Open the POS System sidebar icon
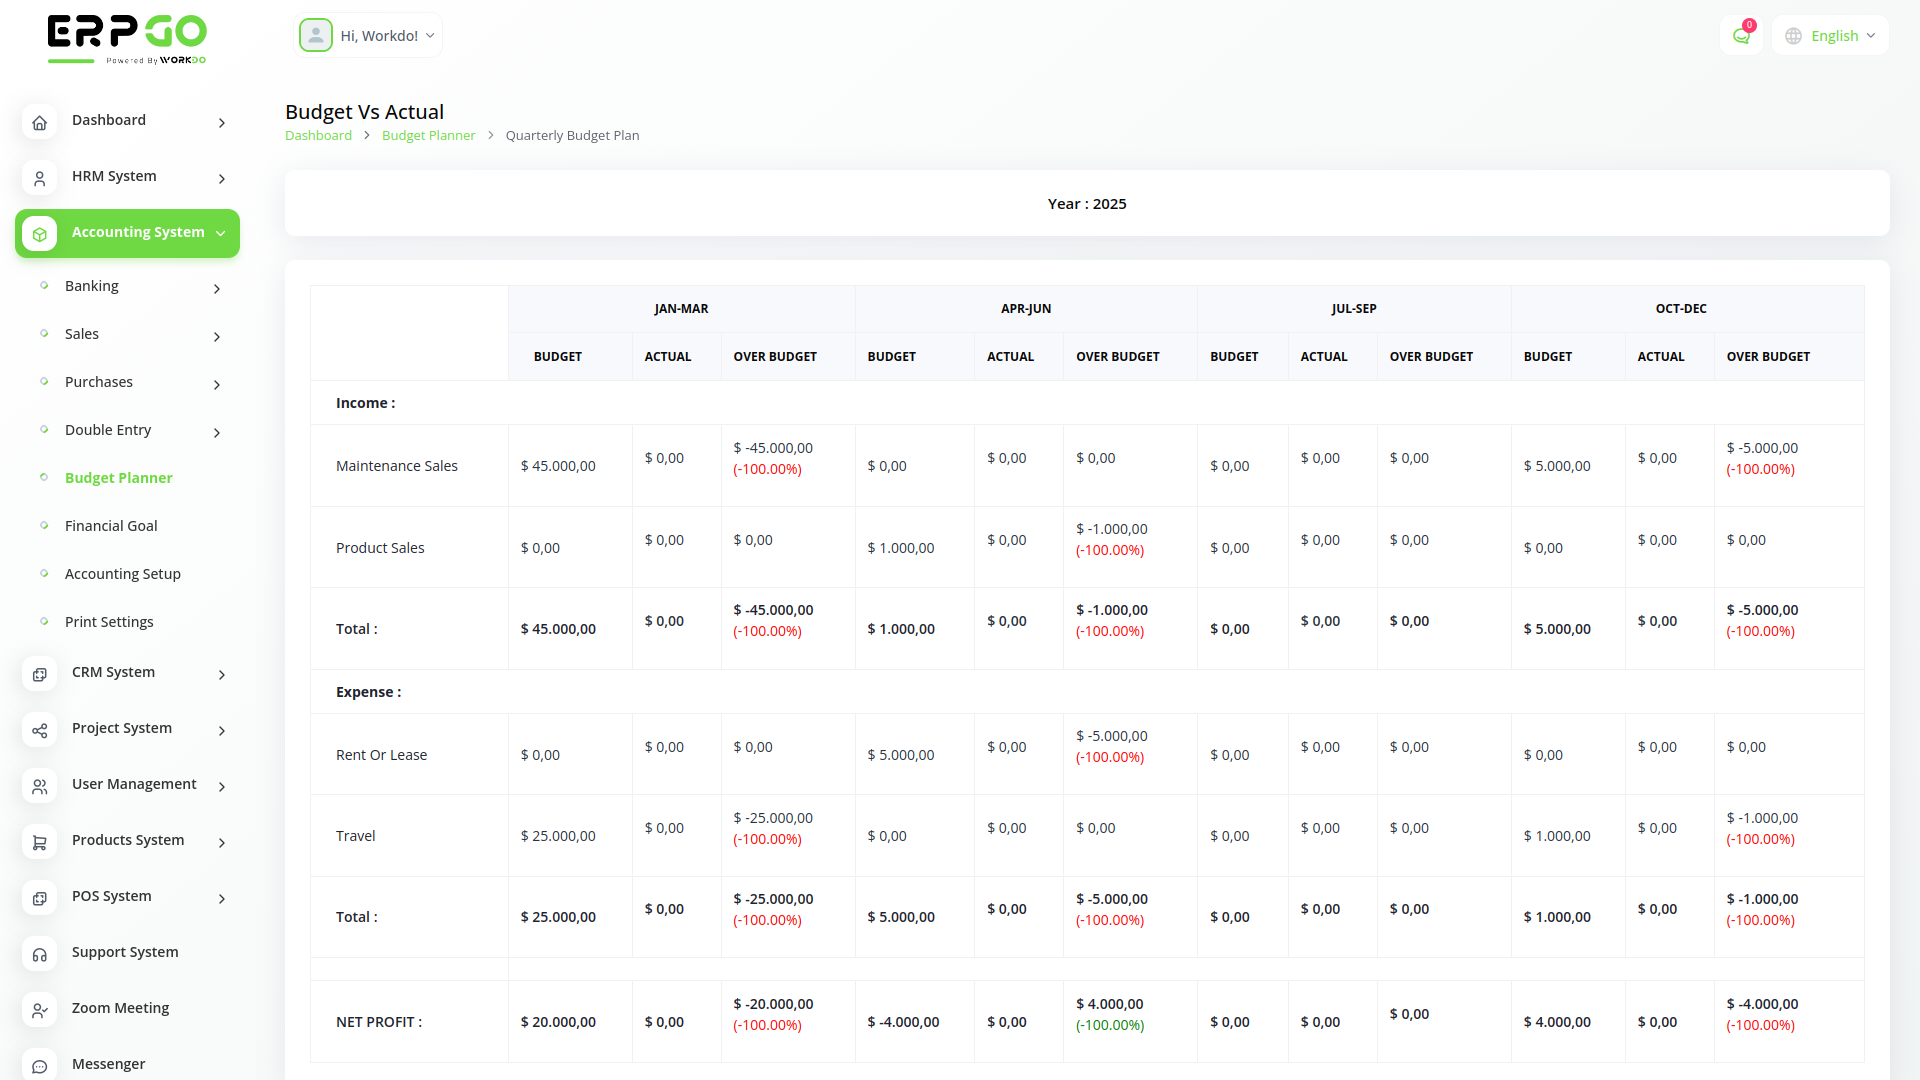Image resolution: width=1920 pixels, height=1080 pixels. pyautogui.click(x=39, y=898)
